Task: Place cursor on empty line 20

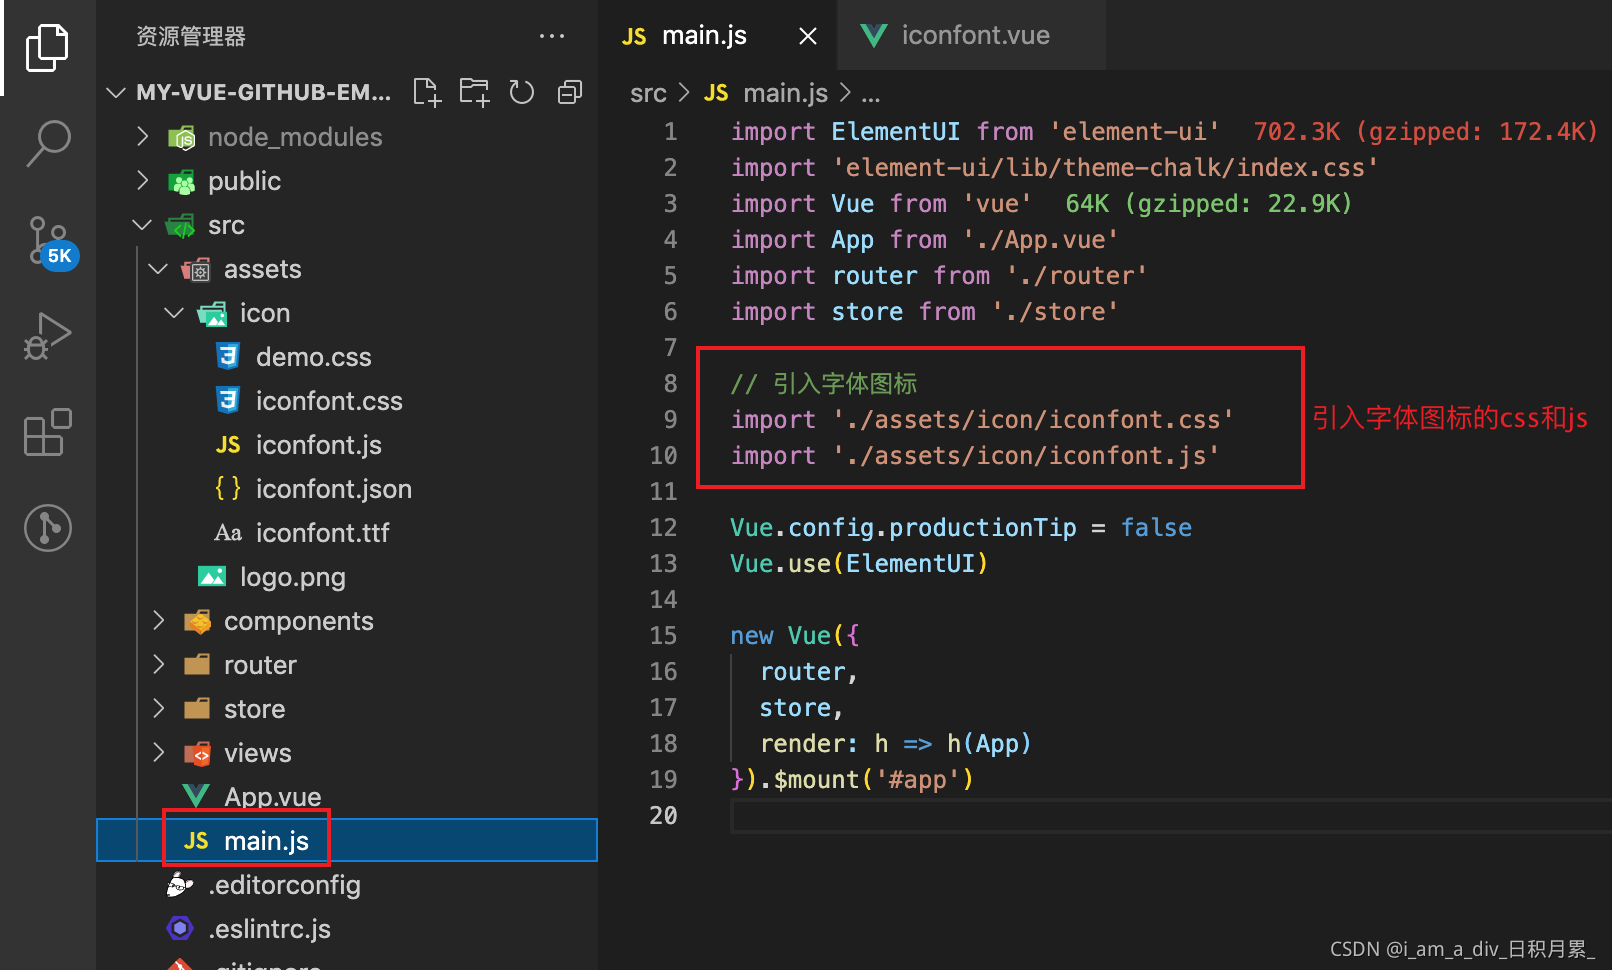Action: (1170, 816)
